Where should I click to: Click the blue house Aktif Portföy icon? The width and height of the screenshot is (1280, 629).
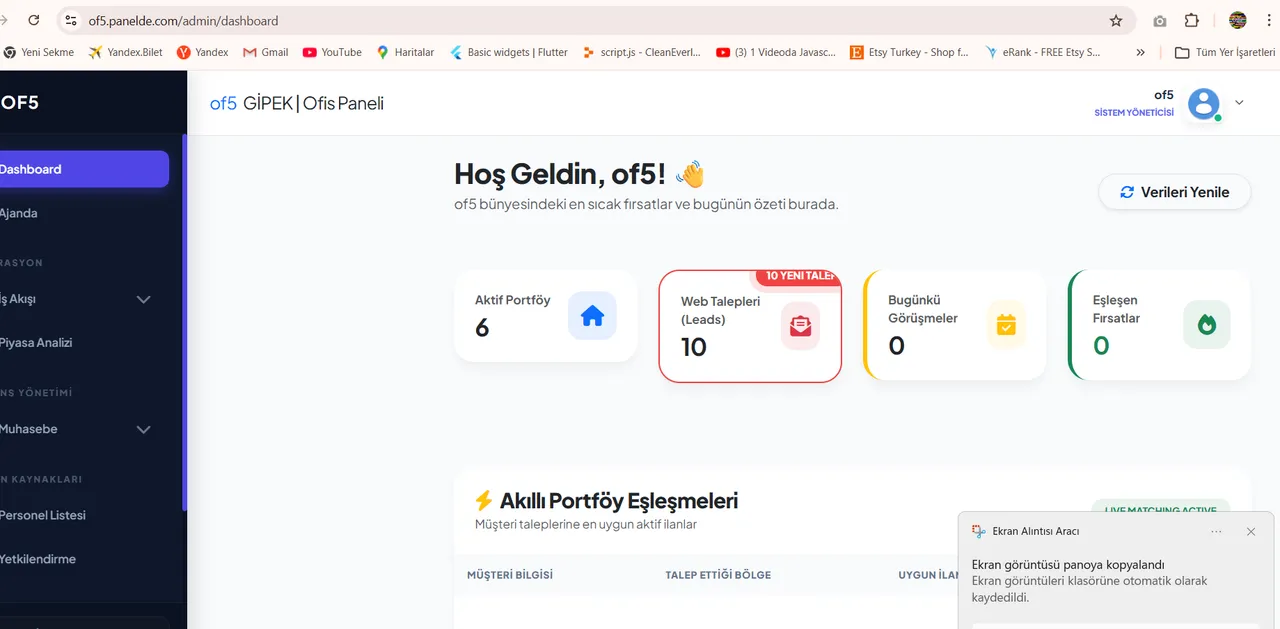[592, 316]
